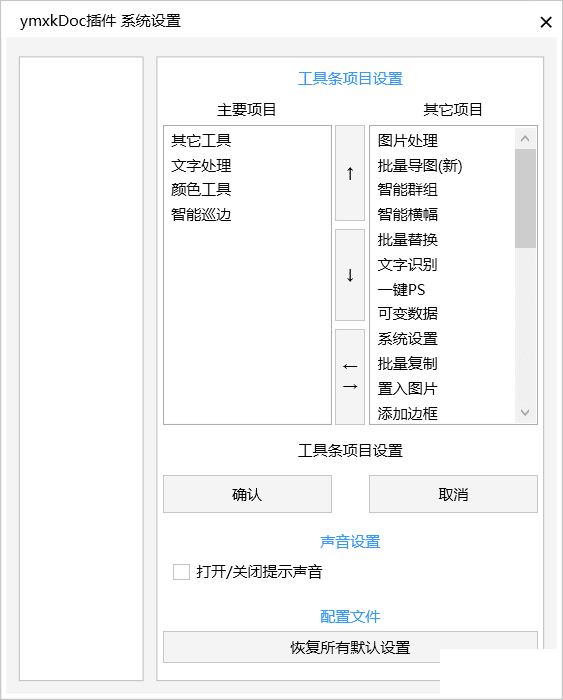Click 恢复所有默认设置 button
Viewport: 563px width, 700px height.
point(350,647)
